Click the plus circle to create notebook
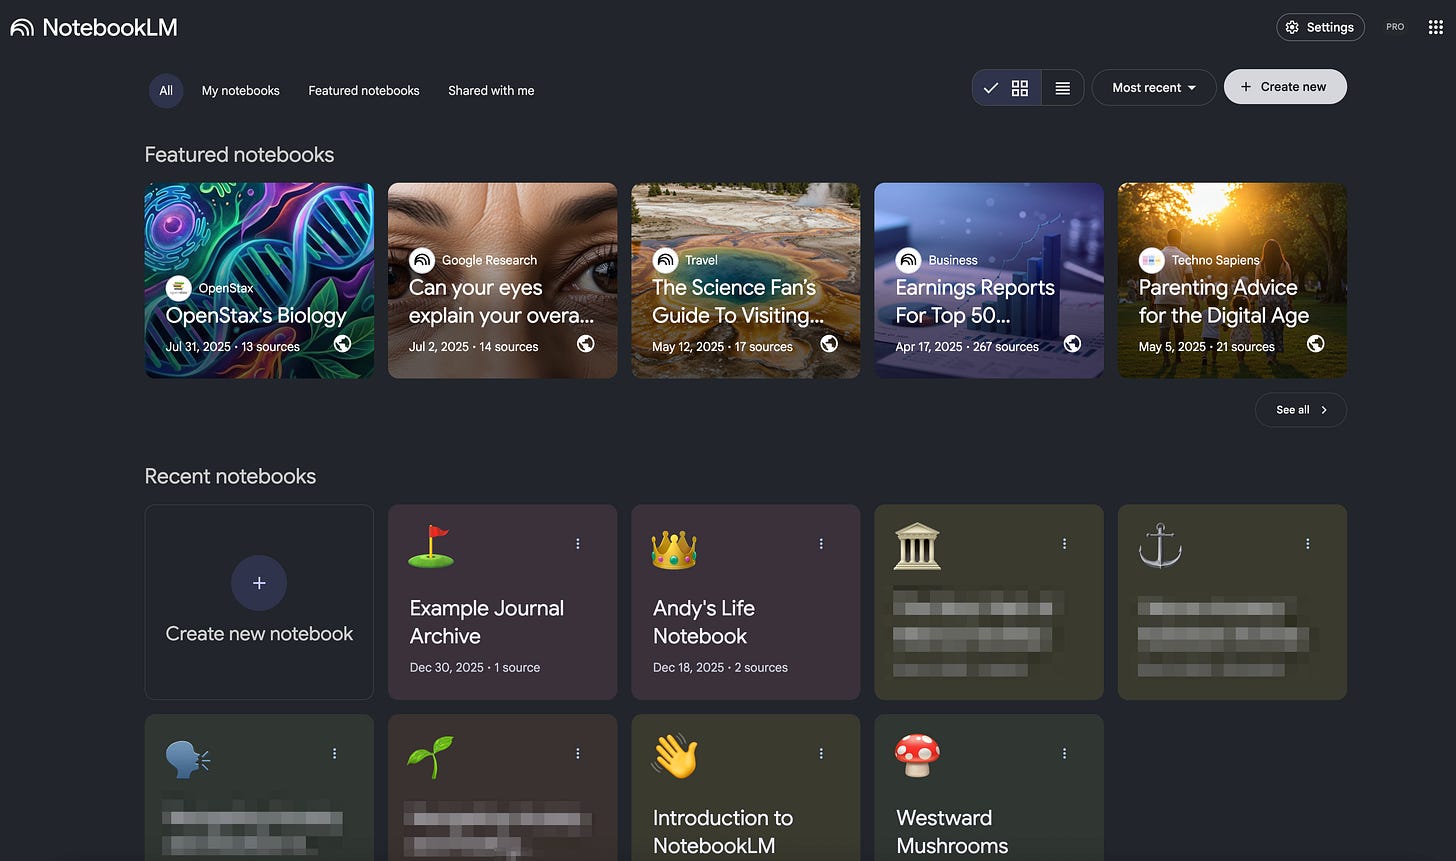The height and width of the screenshot is (861, 1456). [x=259, y=583]
